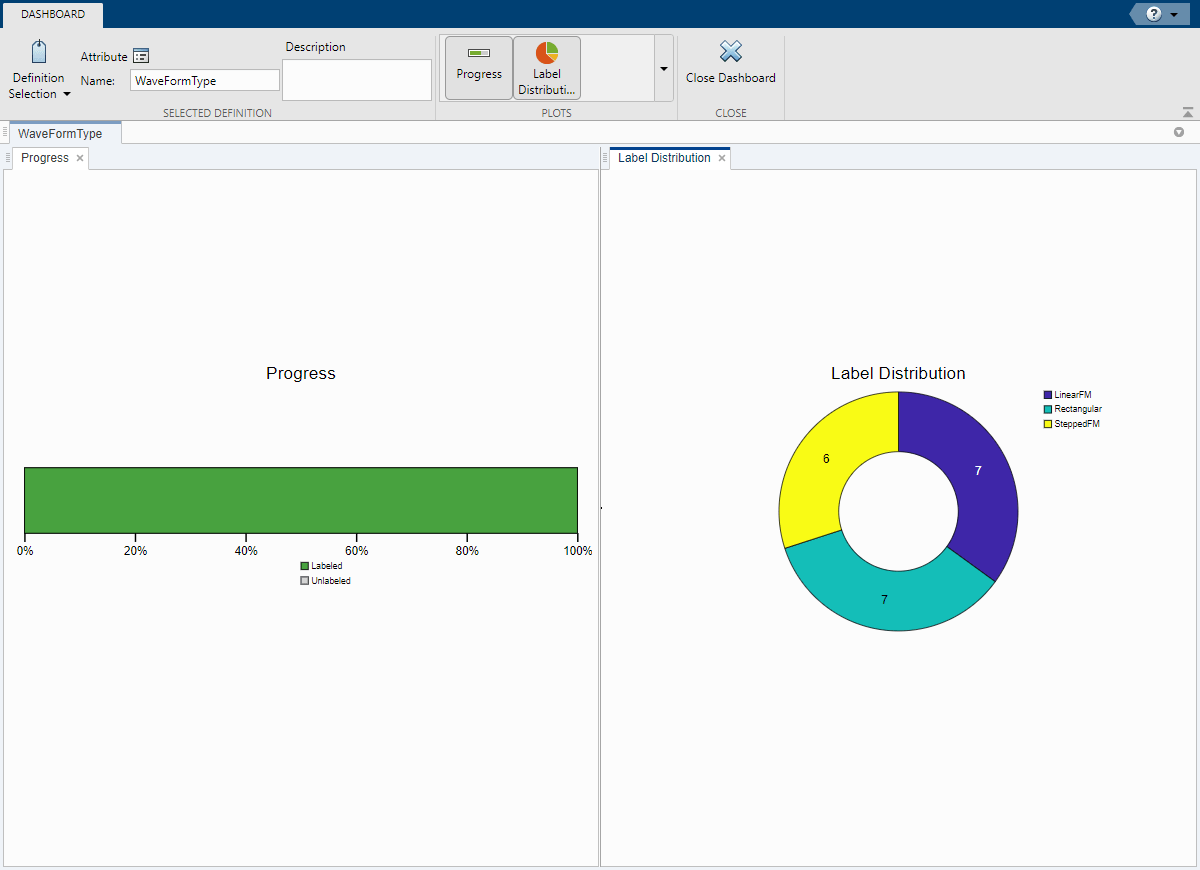Click the Attribute icon beside the Attribute label
This screenshot has height=870, width=1200.
(141, 57)
